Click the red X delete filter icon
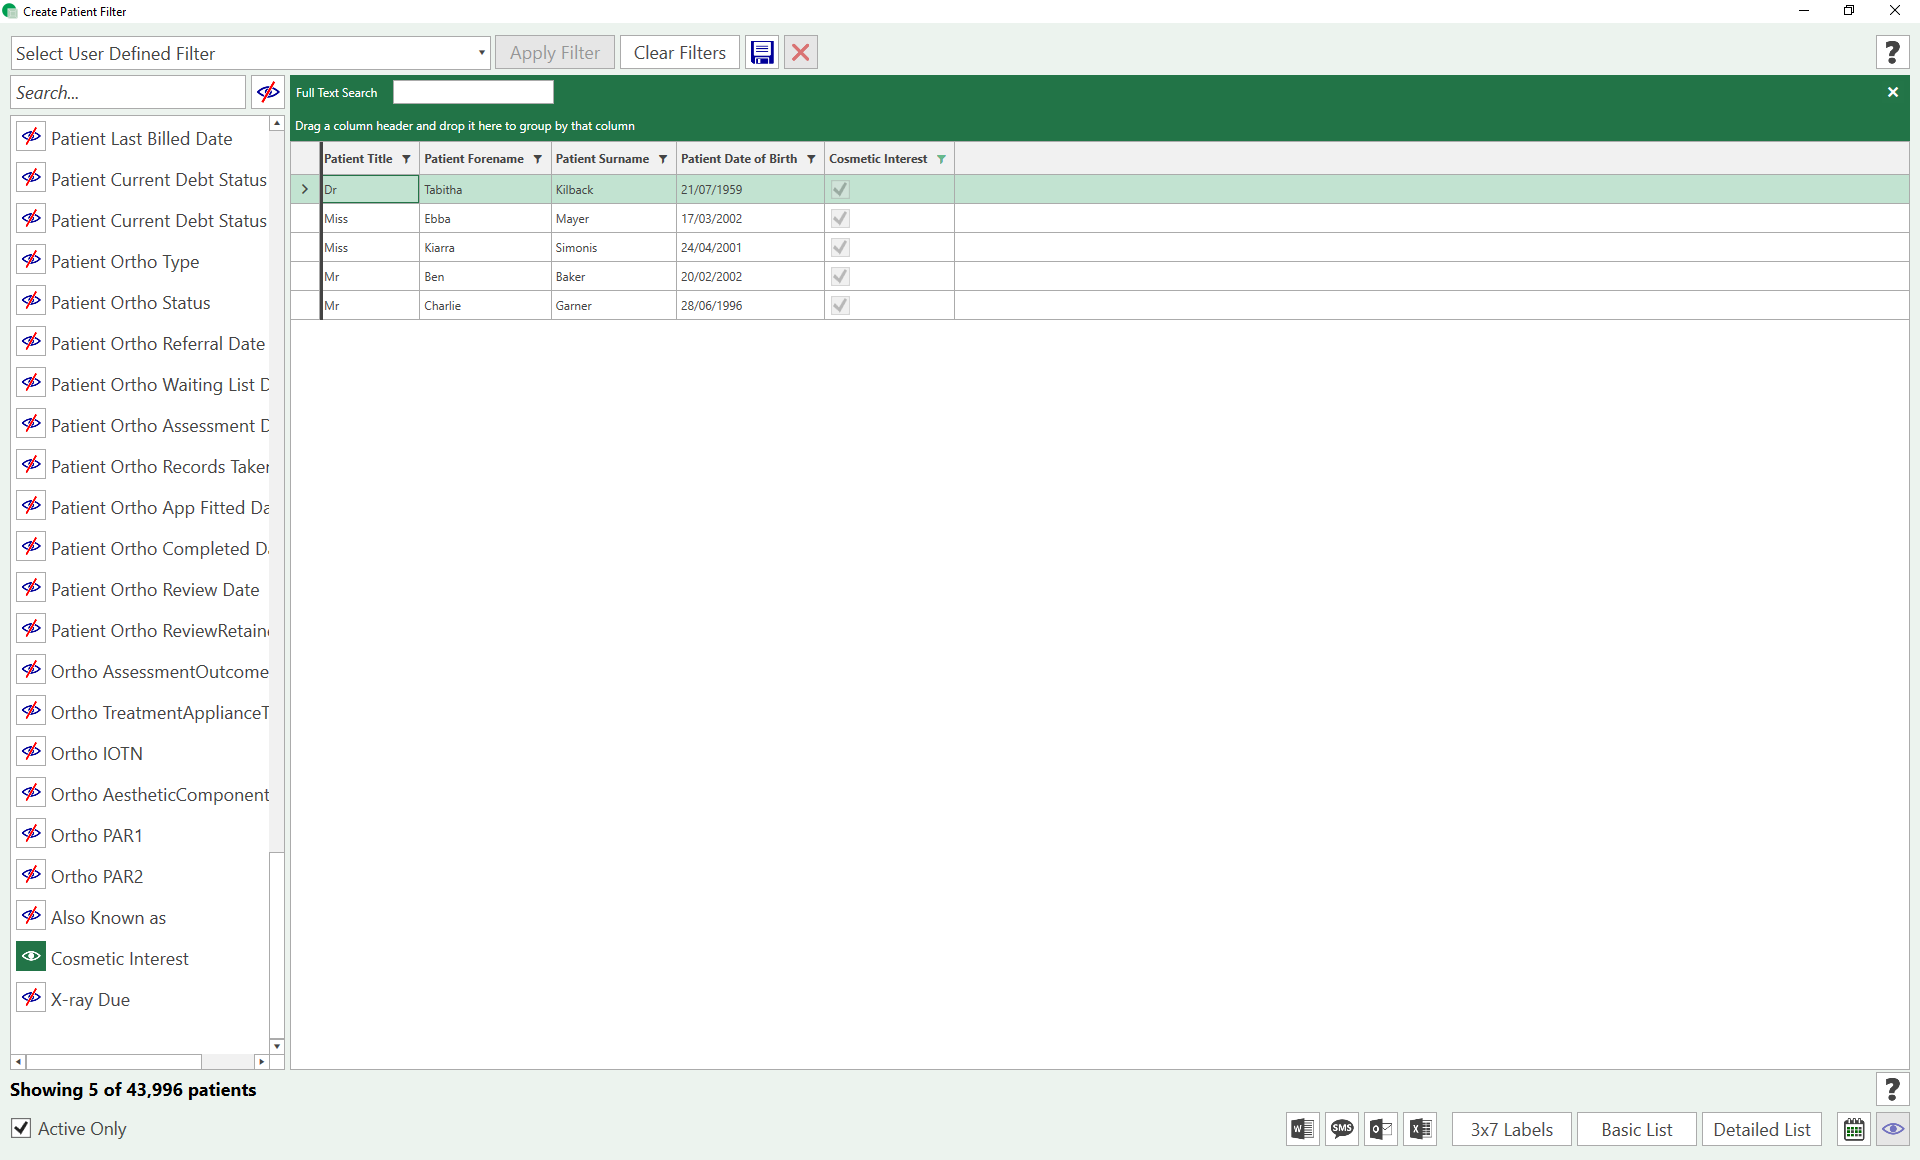The height and width of the screenshot is (1160, 1920). [x=801, y=53]
